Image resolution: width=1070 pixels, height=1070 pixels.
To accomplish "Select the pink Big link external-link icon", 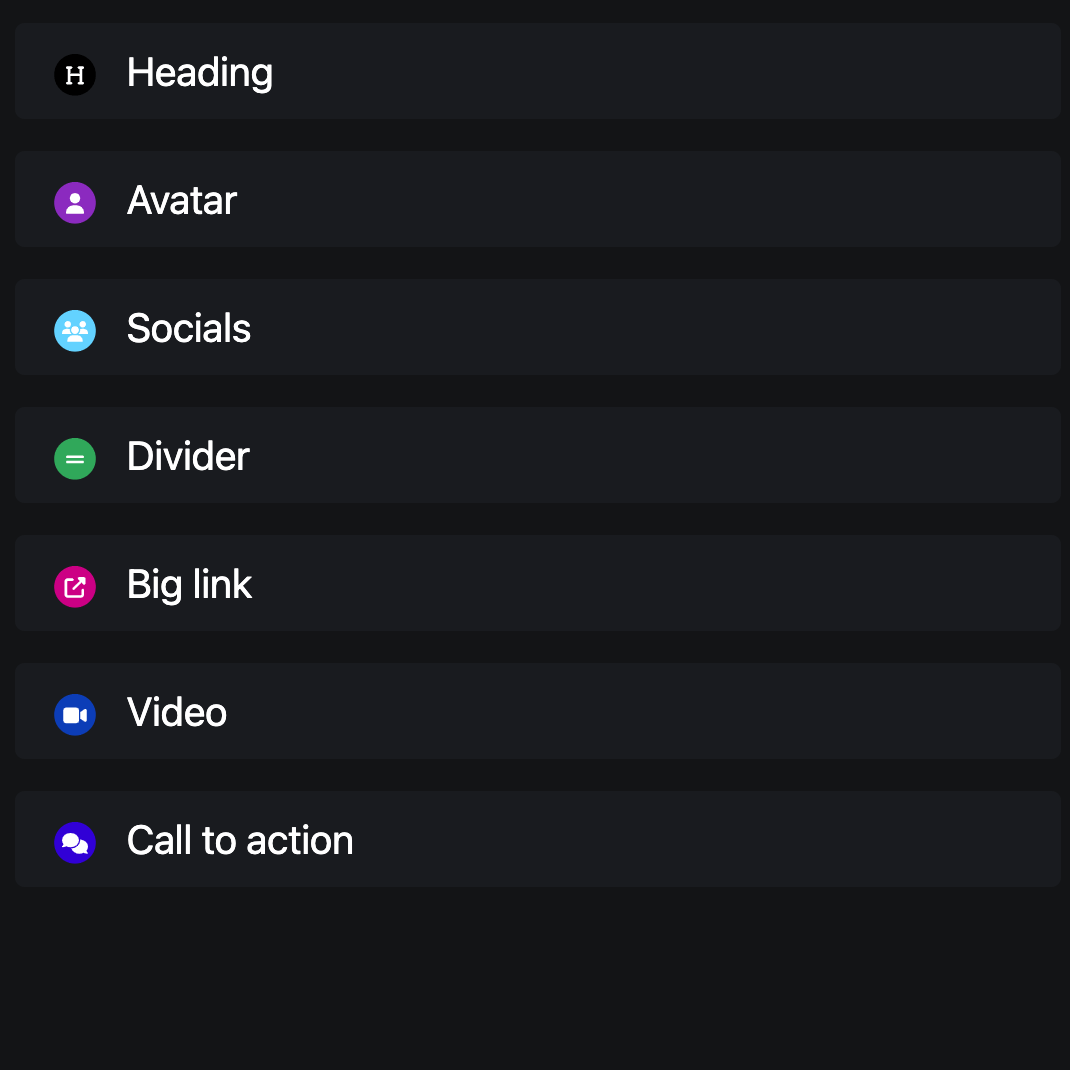I will [75, 586].
